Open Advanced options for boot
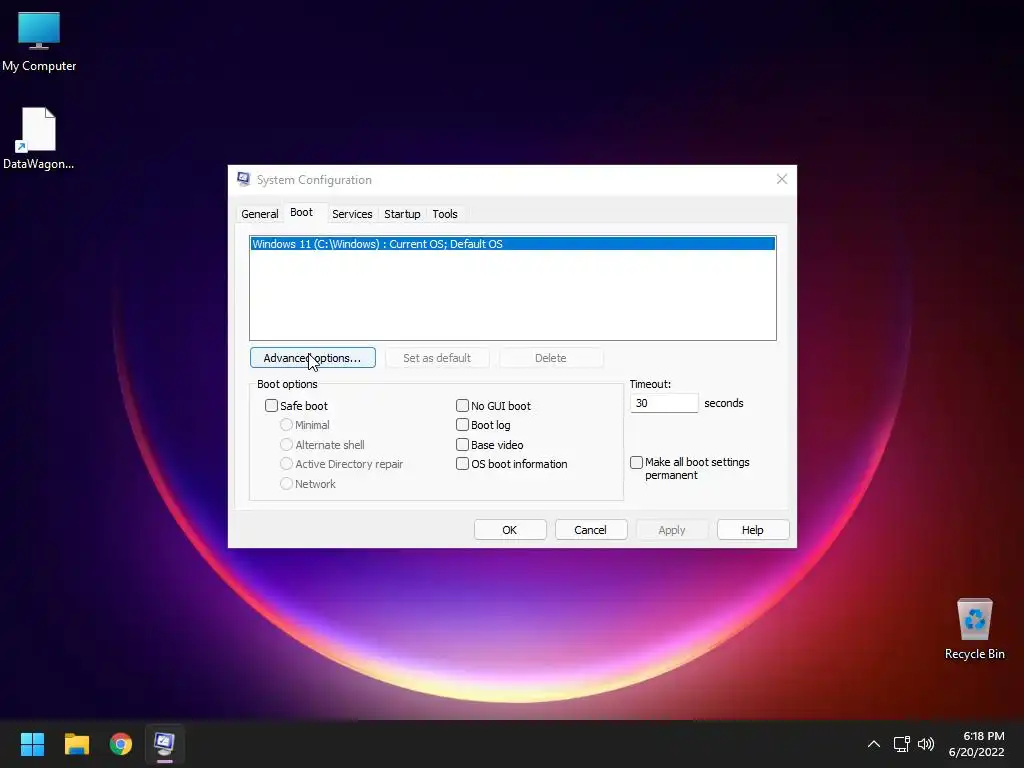1024x768 pixels. [x=312, y=358]
